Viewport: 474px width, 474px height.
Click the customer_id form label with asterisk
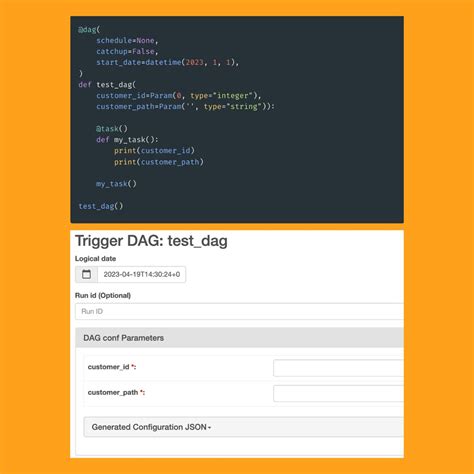(x=112, y=367)
